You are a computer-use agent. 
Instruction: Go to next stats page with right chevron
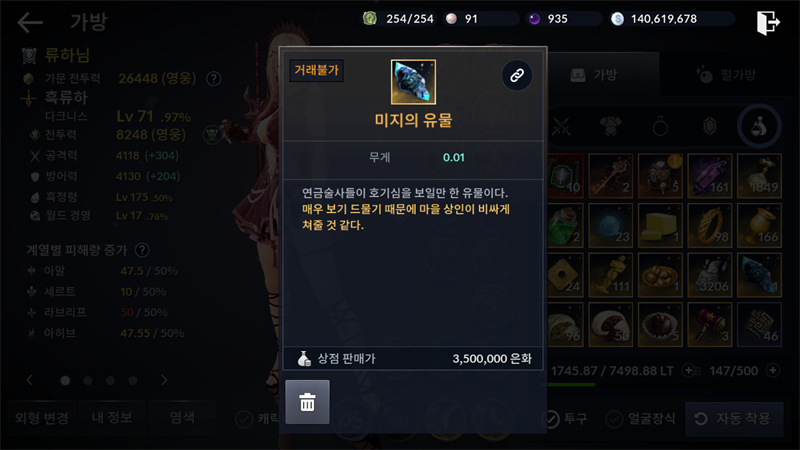coord(164,380)
